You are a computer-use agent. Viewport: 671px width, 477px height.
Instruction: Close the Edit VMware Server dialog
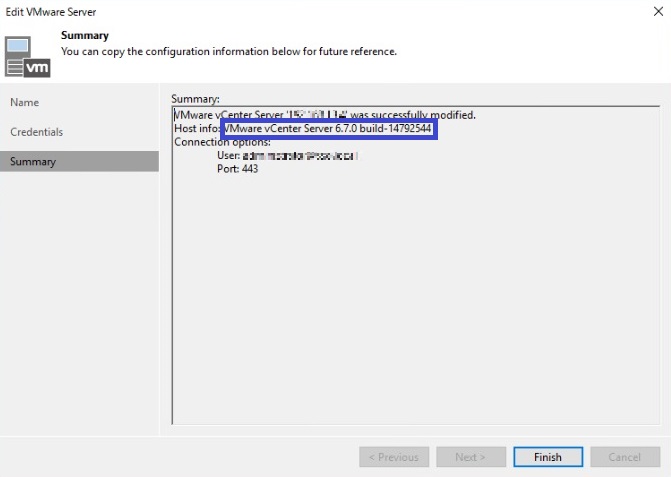[658, 12]
